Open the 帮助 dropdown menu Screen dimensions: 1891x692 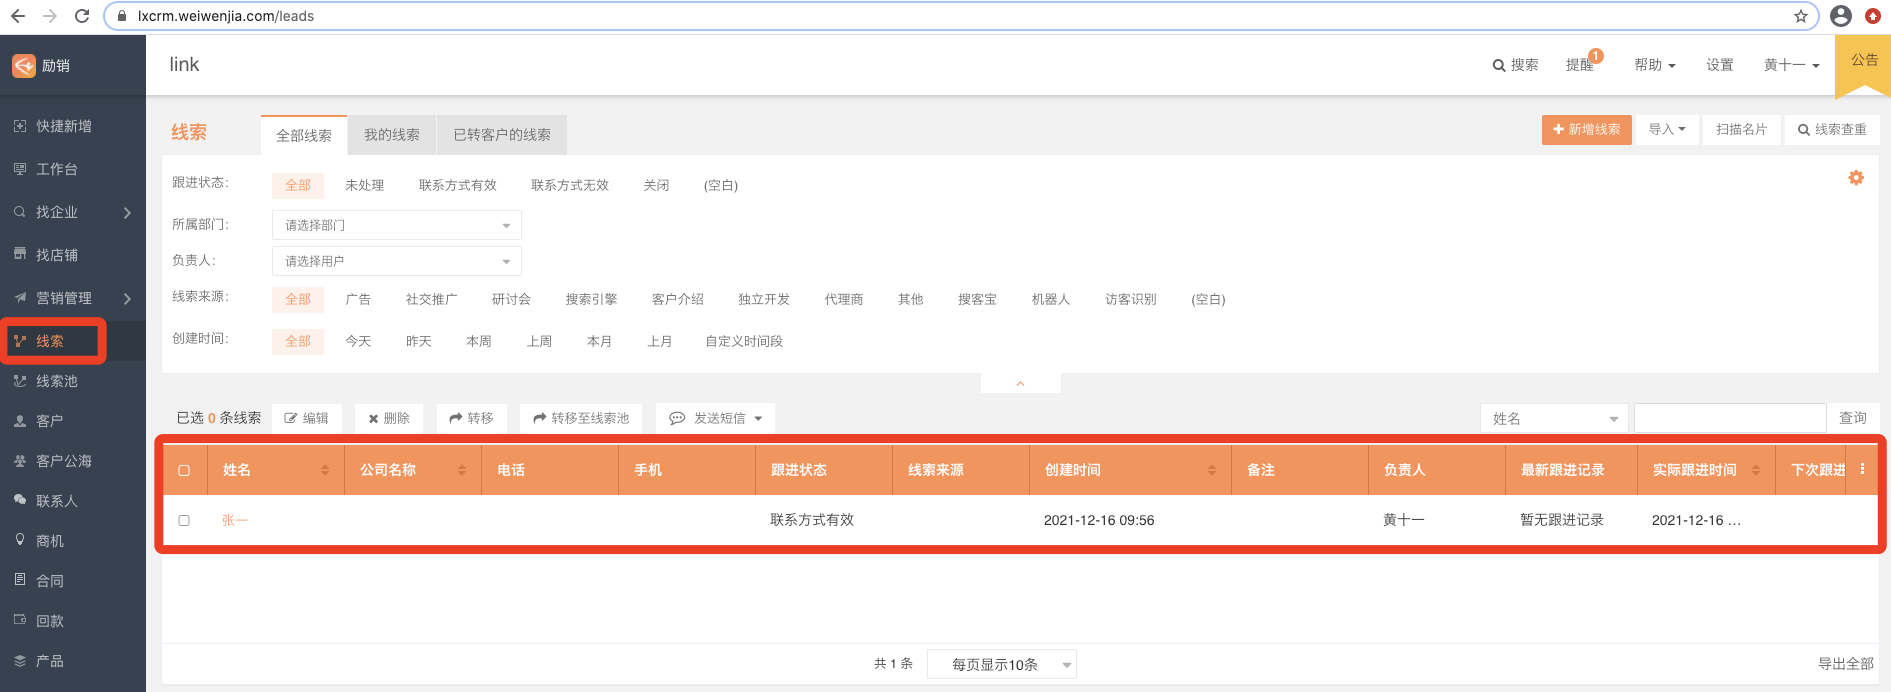[x=1655, y=65]
